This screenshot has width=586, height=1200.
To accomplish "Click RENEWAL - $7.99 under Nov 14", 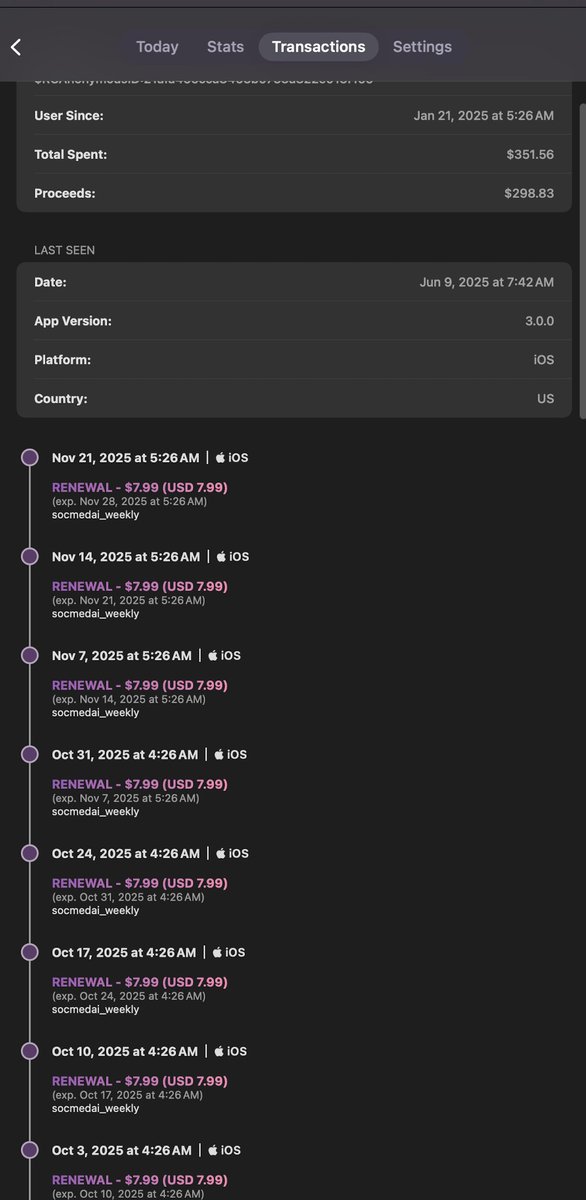I will click(x=140, y=586).
